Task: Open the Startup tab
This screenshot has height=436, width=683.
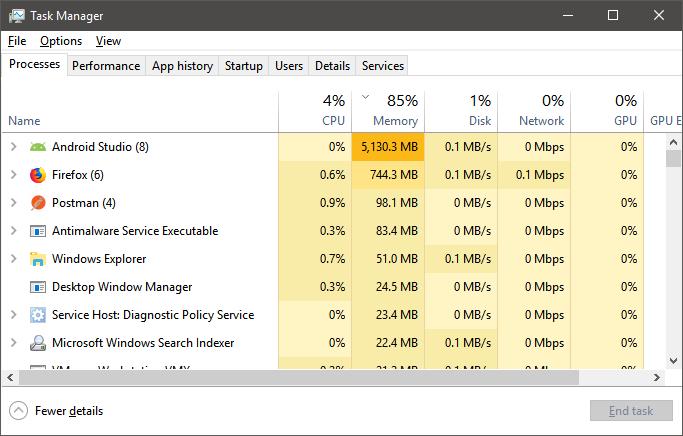Action: click(243, 66)
